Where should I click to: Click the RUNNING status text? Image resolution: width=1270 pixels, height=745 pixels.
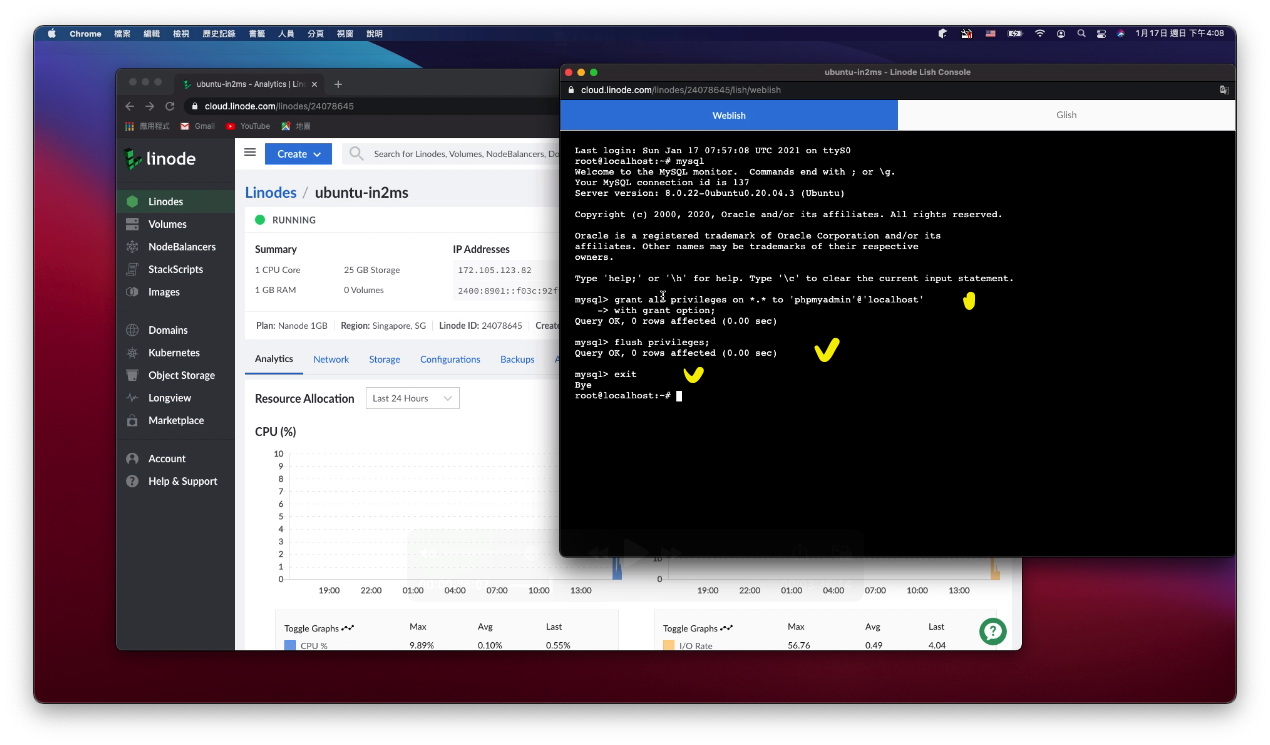click(x=293, y=220)
